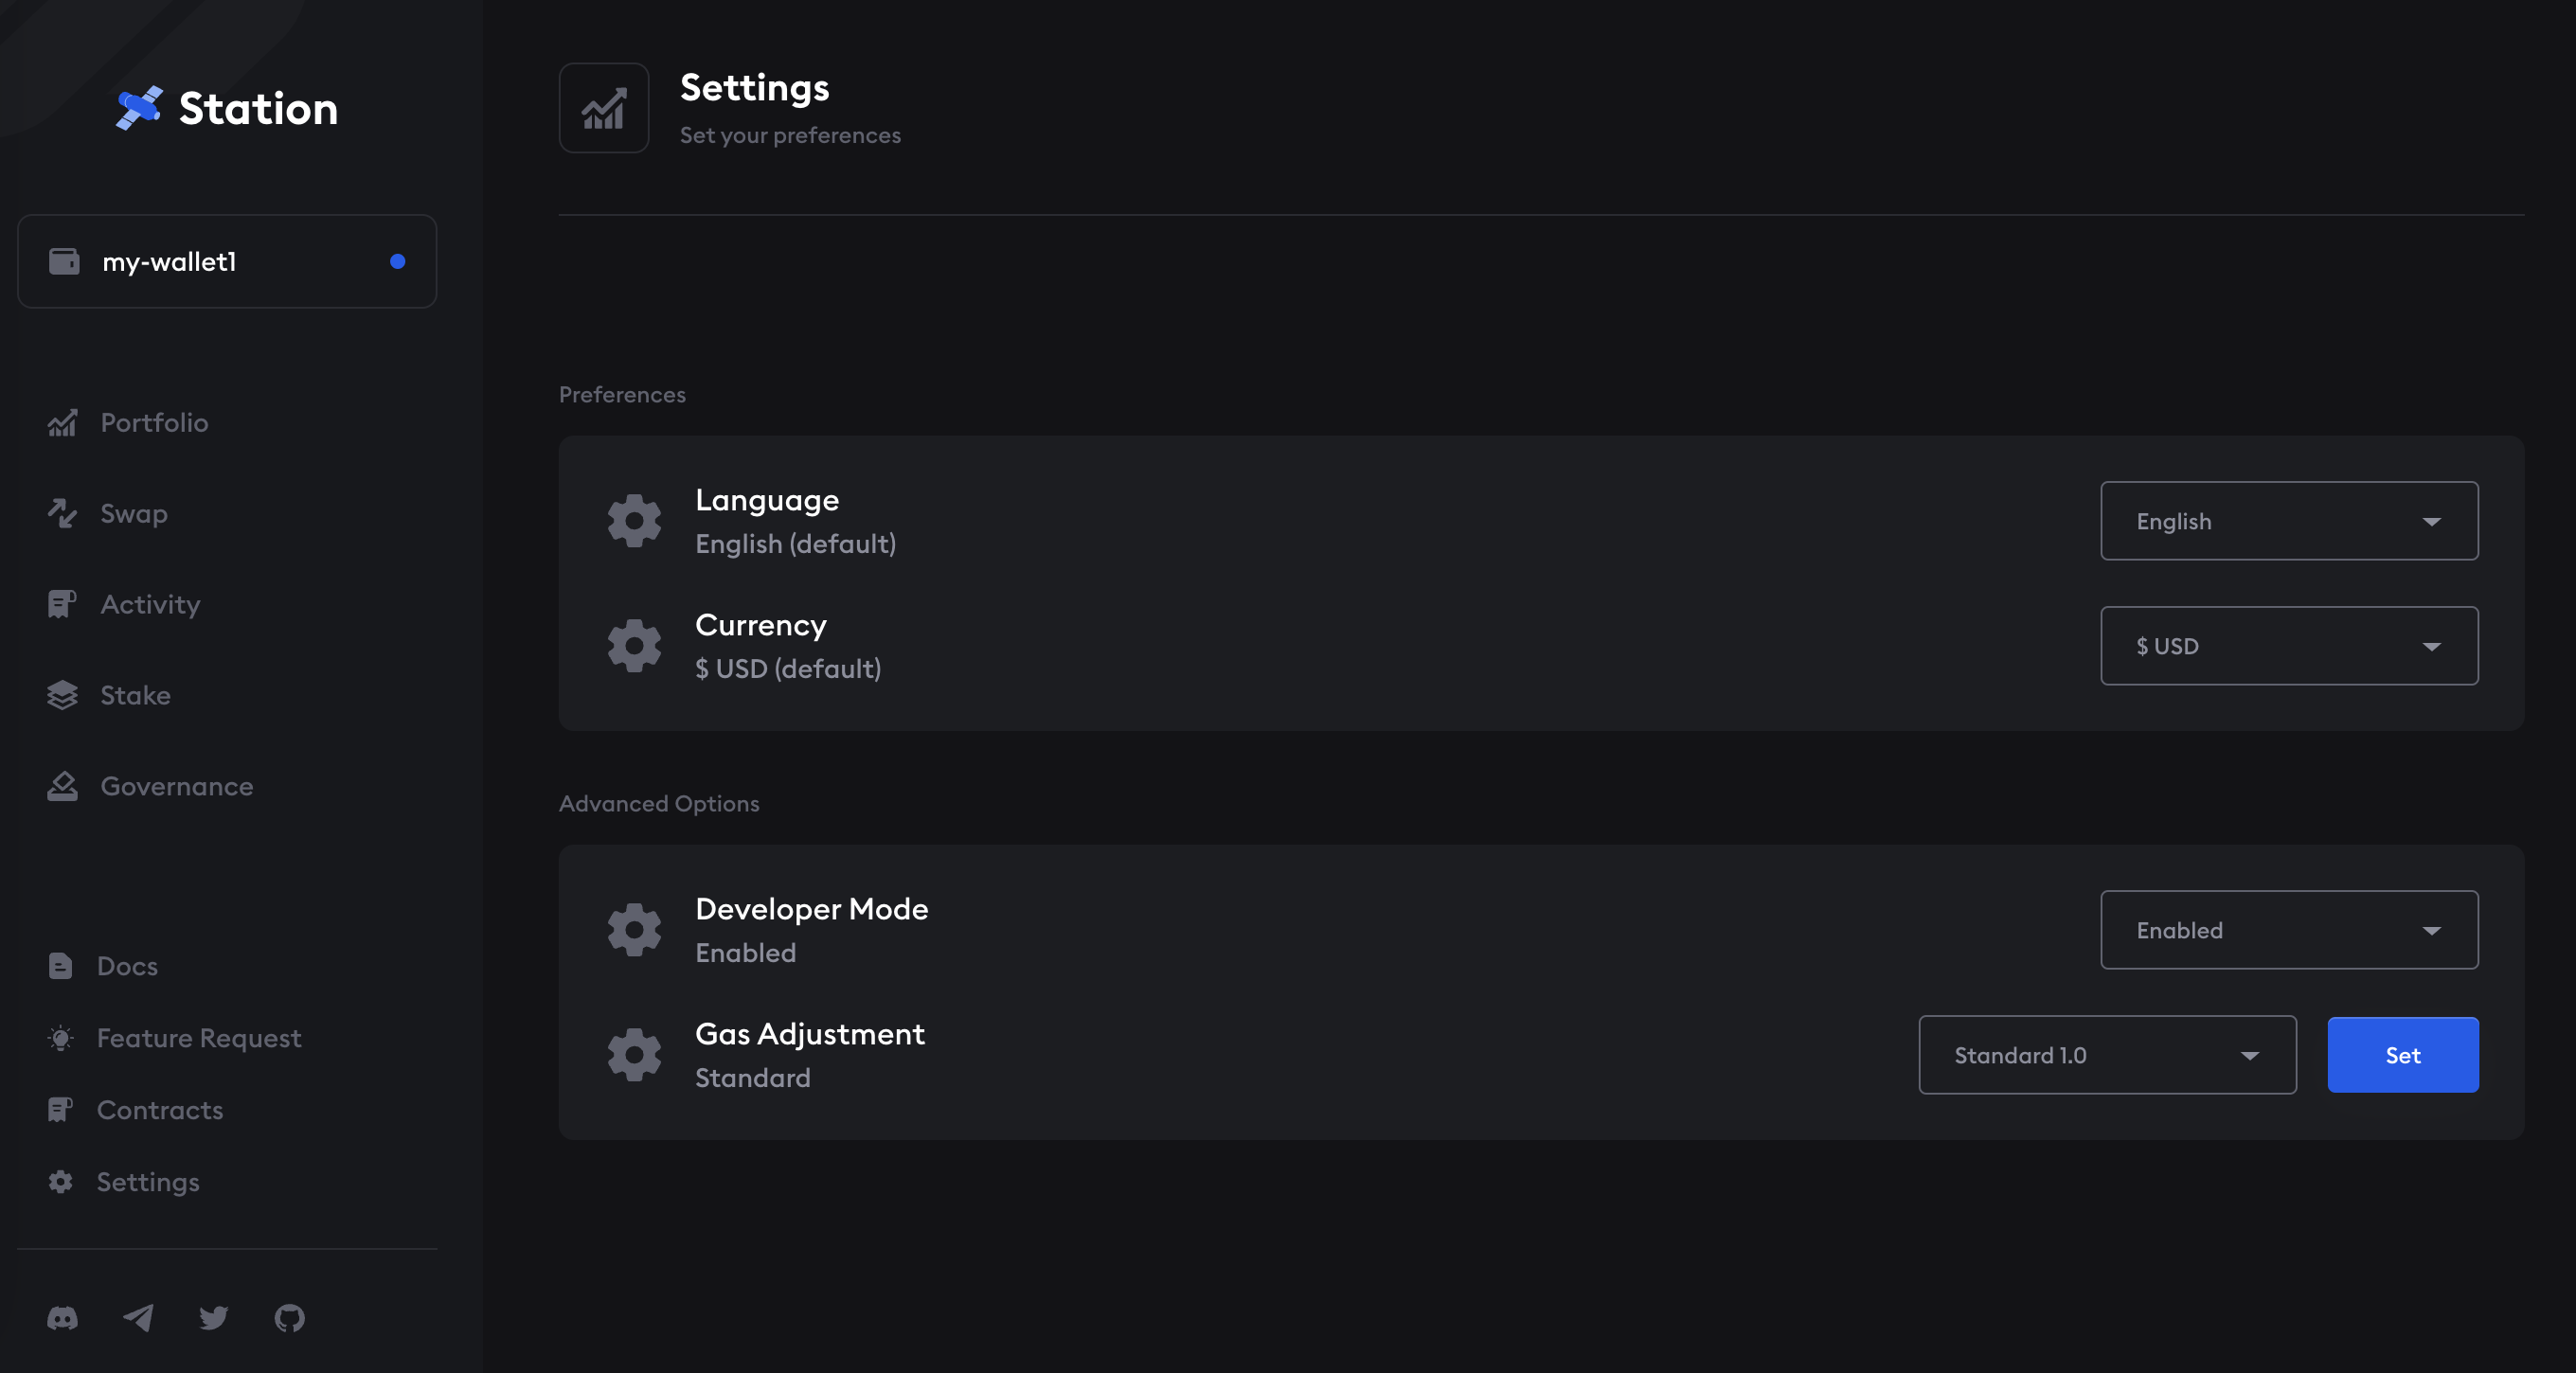Expand the Currency dropdown
Viewport: 2576px width, 1373px height.
tap(2288, 644)
